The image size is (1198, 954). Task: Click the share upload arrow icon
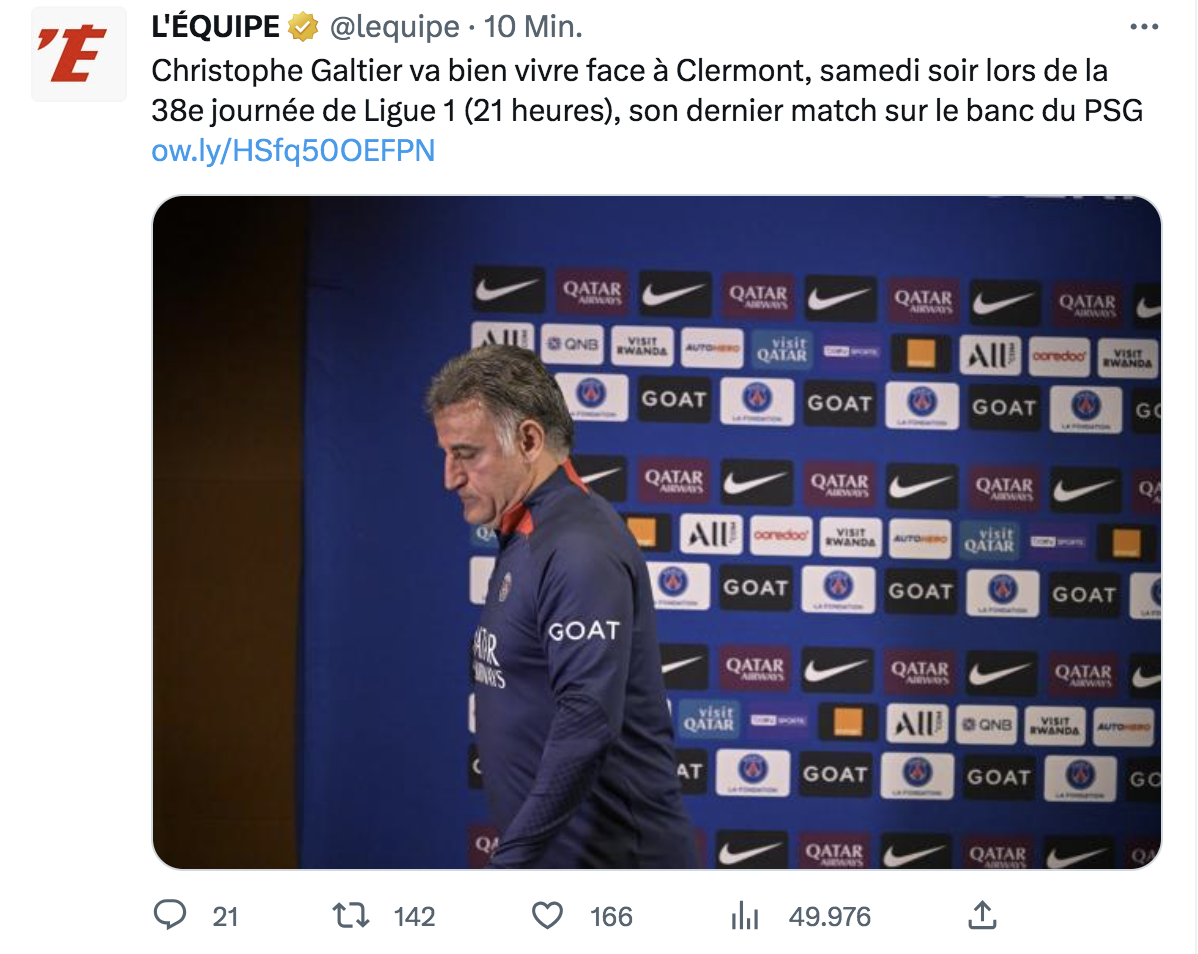pyautogui.click(x=982, y=915)
